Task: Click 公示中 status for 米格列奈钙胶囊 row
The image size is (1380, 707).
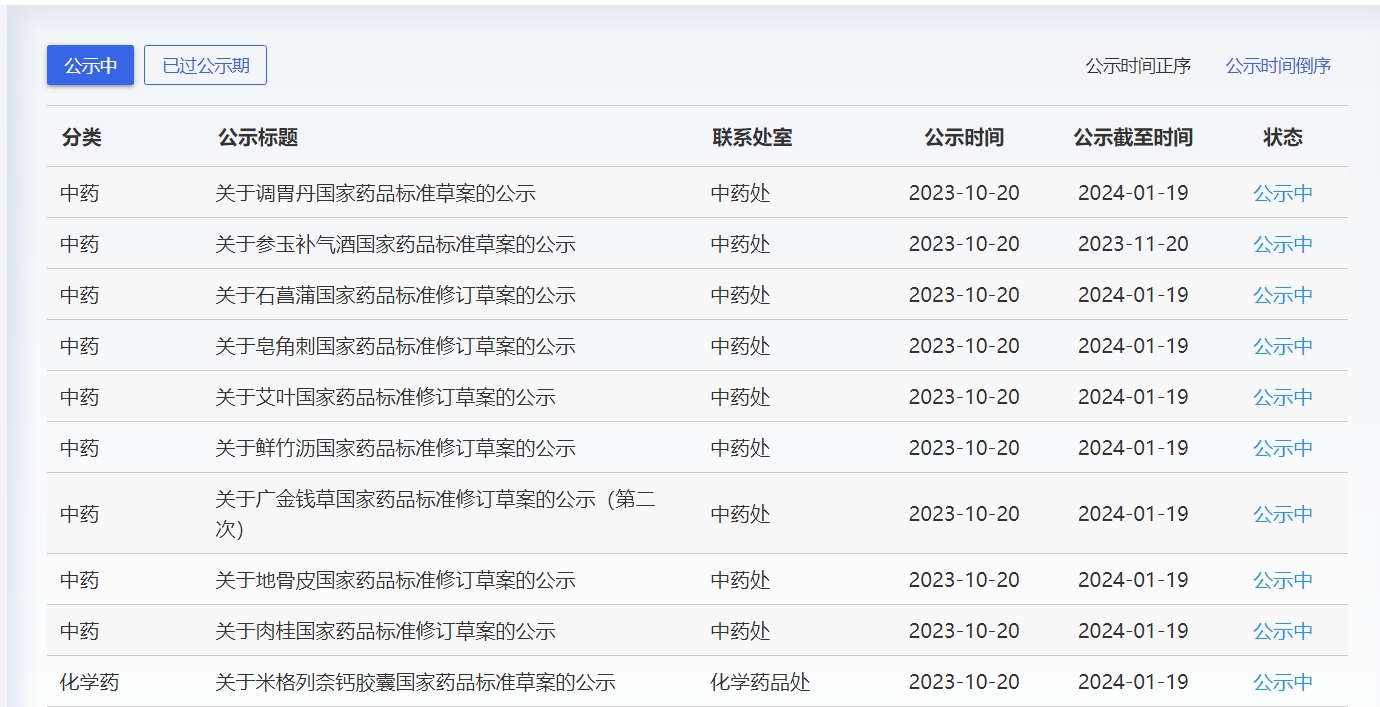Action: pos(1283,682)
